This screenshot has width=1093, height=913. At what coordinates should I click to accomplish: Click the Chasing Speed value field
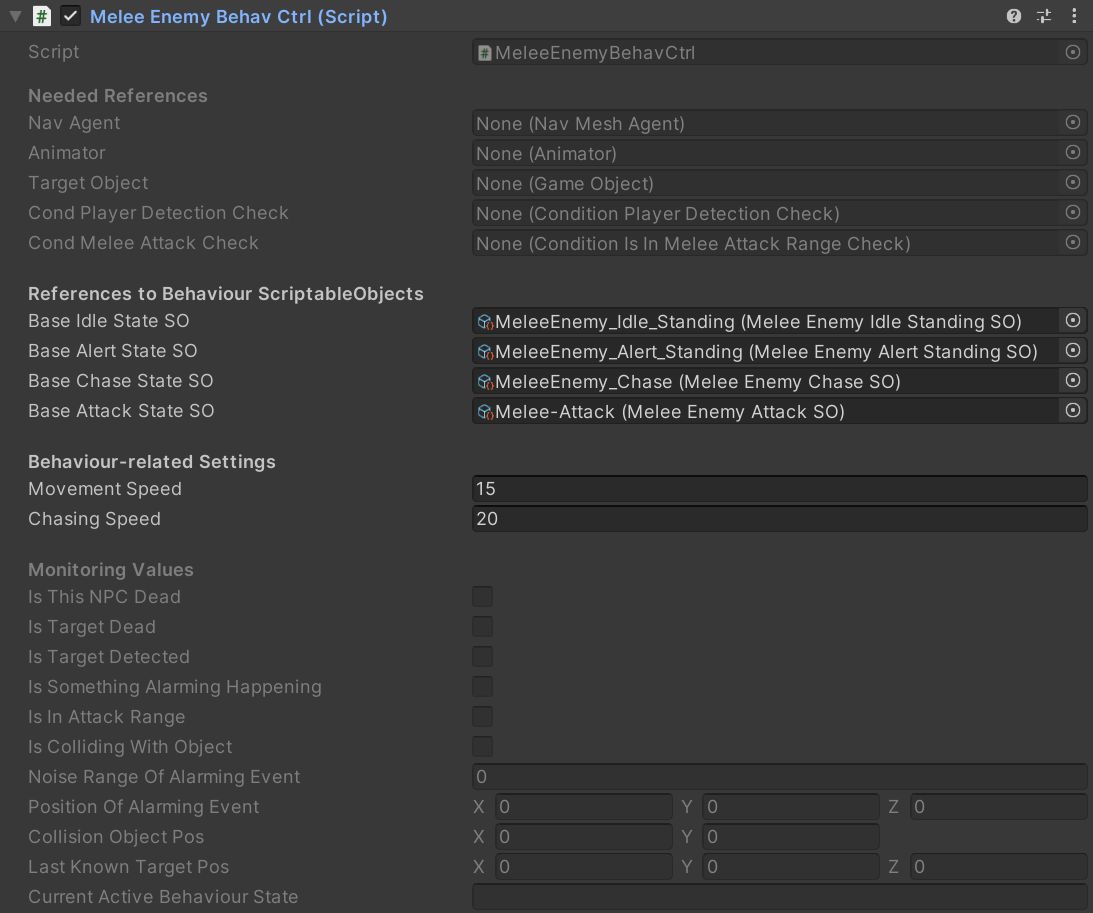coord(779,519)
